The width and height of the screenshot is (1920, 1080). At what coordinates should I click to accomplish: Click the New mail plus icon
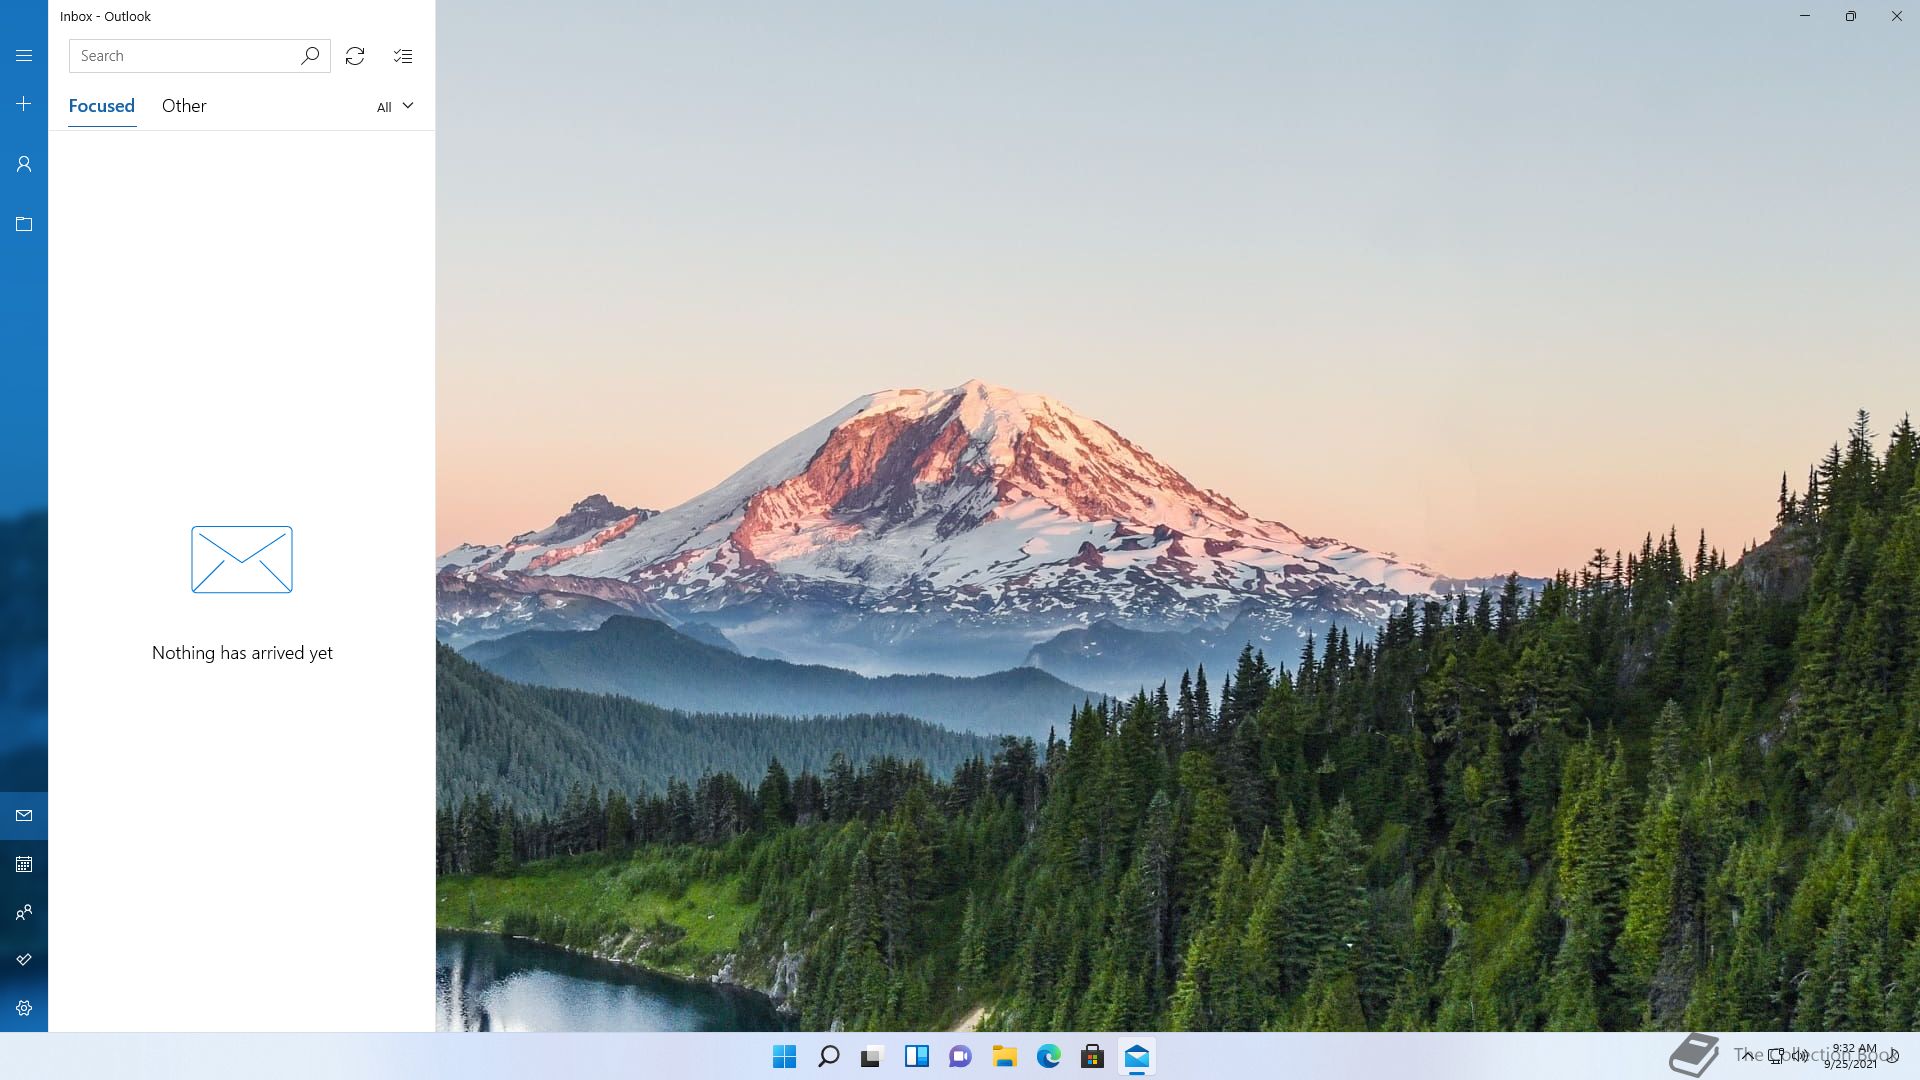24,104
